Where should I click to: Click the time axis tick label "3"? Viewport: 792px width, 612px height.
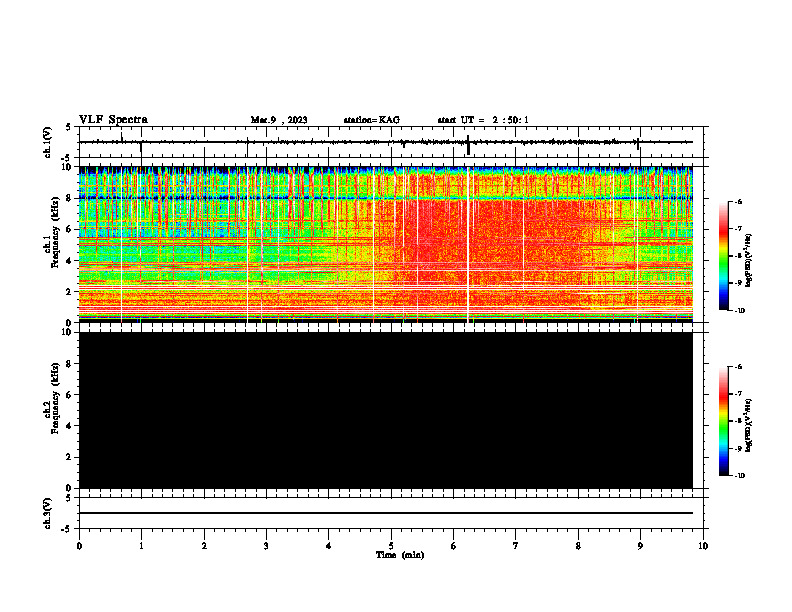pyautogui.click(x=266, y=546)
